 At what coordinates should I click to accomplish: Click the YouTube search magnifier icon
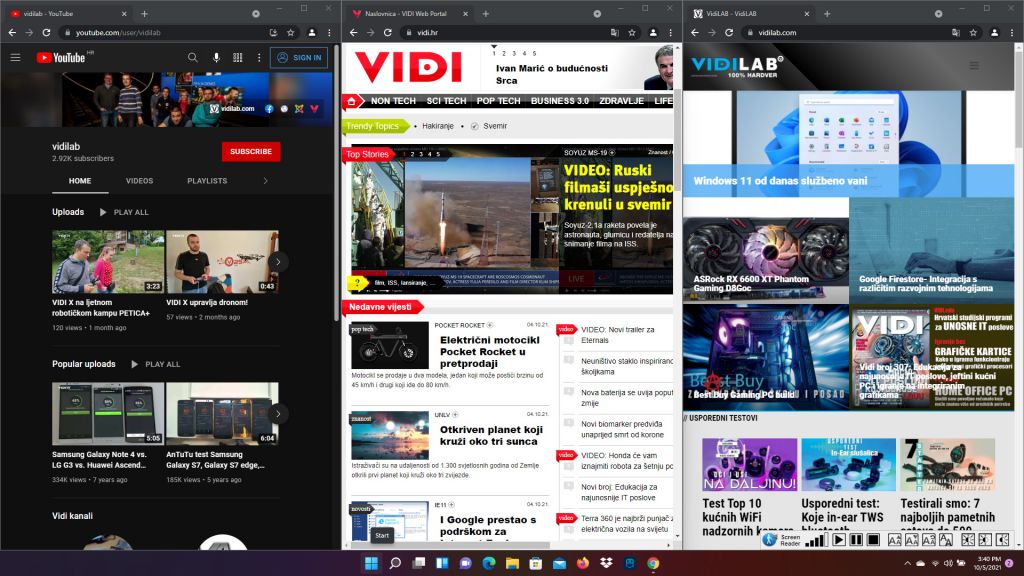pos(193,58)
